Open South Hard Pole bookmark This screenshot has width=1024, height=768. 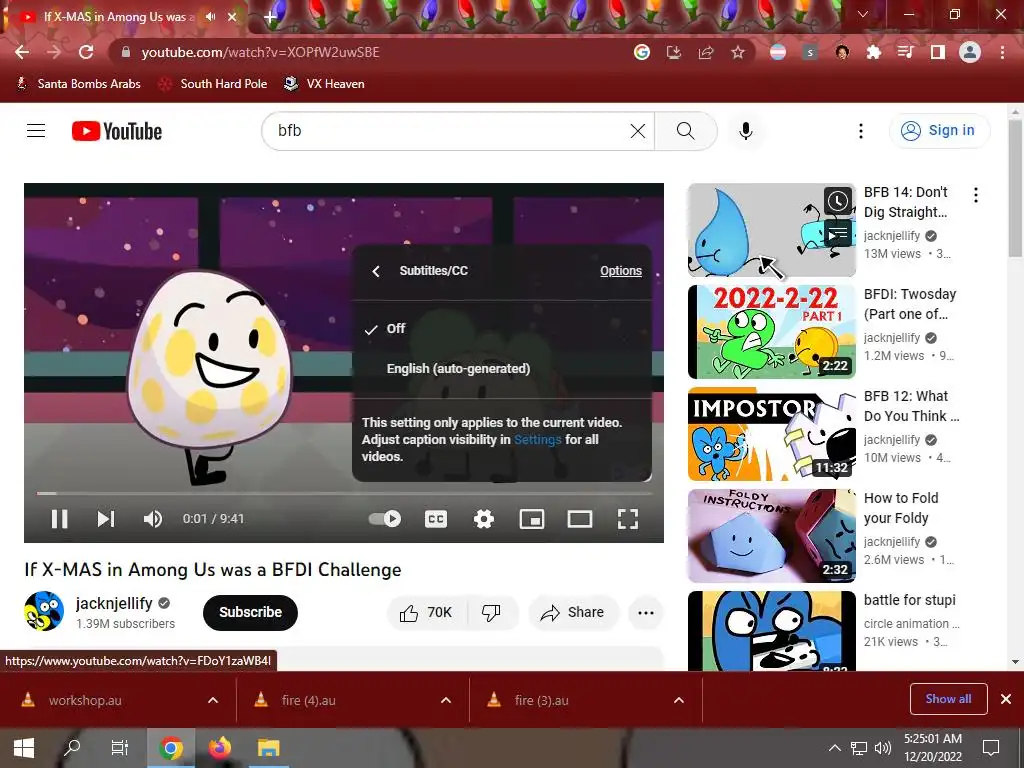pyautogui.click(x=213, y=84)
